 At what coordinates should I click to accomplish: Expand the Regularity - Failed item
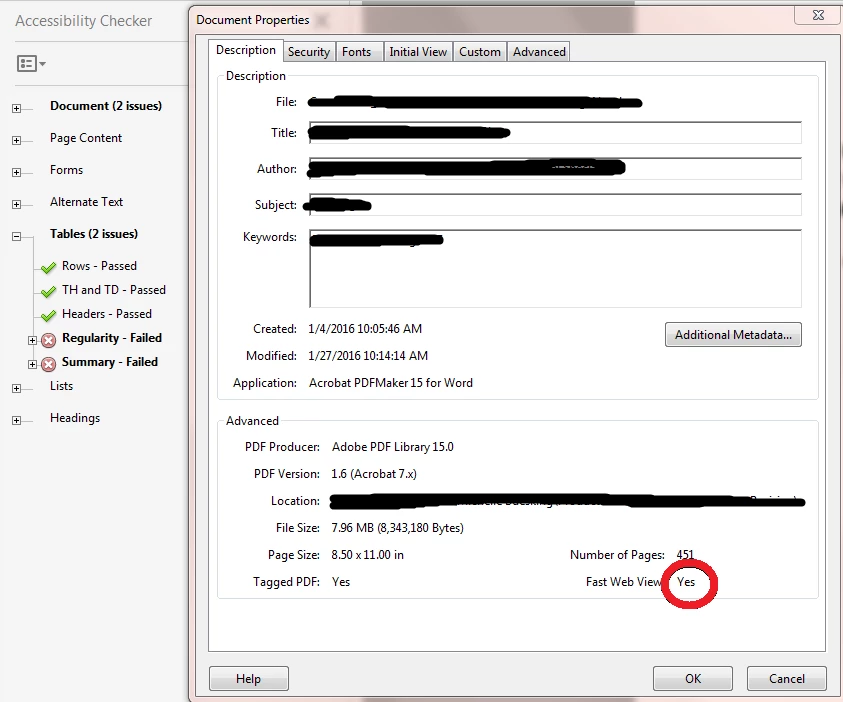pos(32,340)
